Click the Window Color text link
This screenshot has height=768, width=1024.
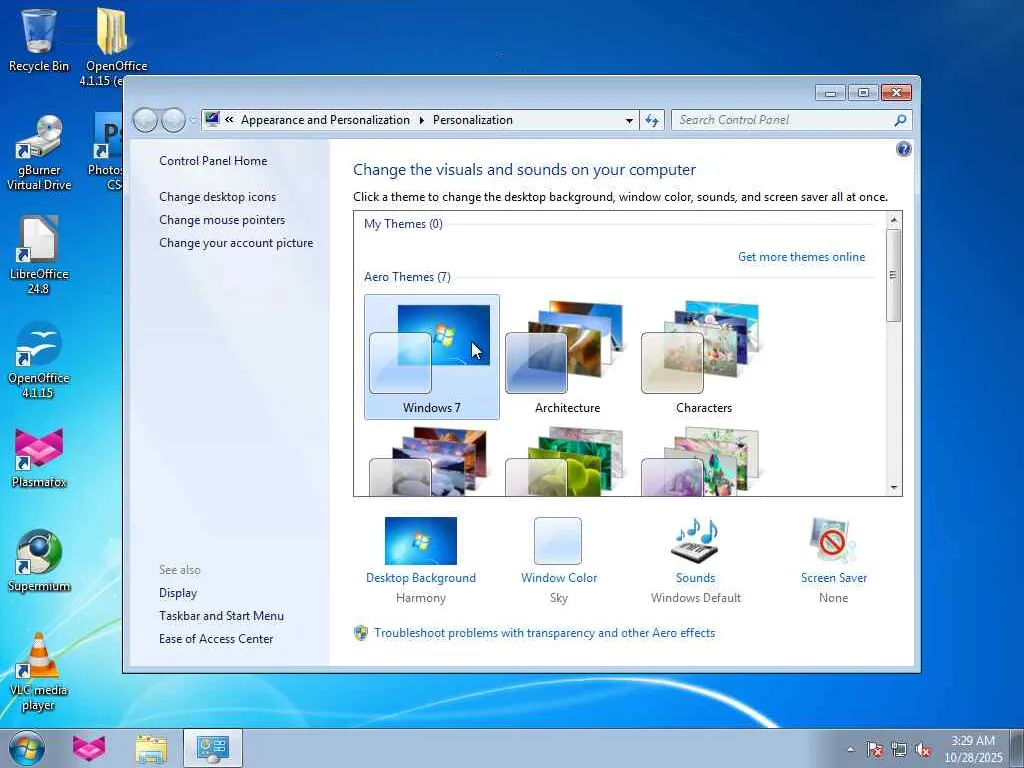pos(559,578)
